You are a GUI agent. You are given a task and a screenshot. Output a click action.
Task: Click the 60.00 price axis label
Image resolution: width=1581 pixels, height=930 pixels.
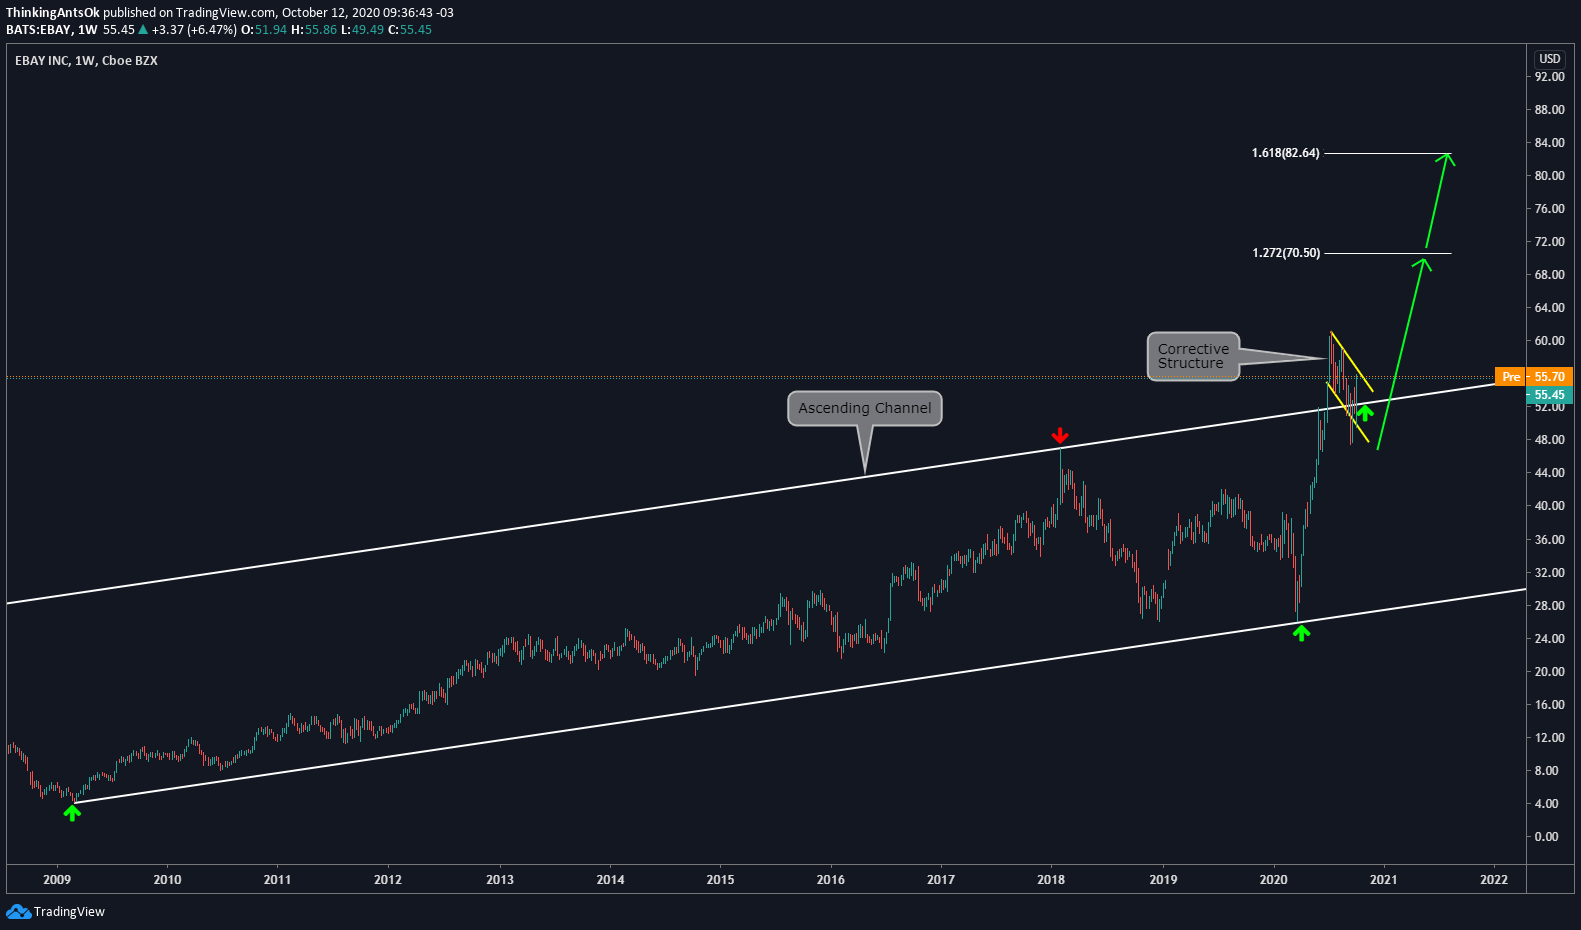click(x=1549, y=341)
